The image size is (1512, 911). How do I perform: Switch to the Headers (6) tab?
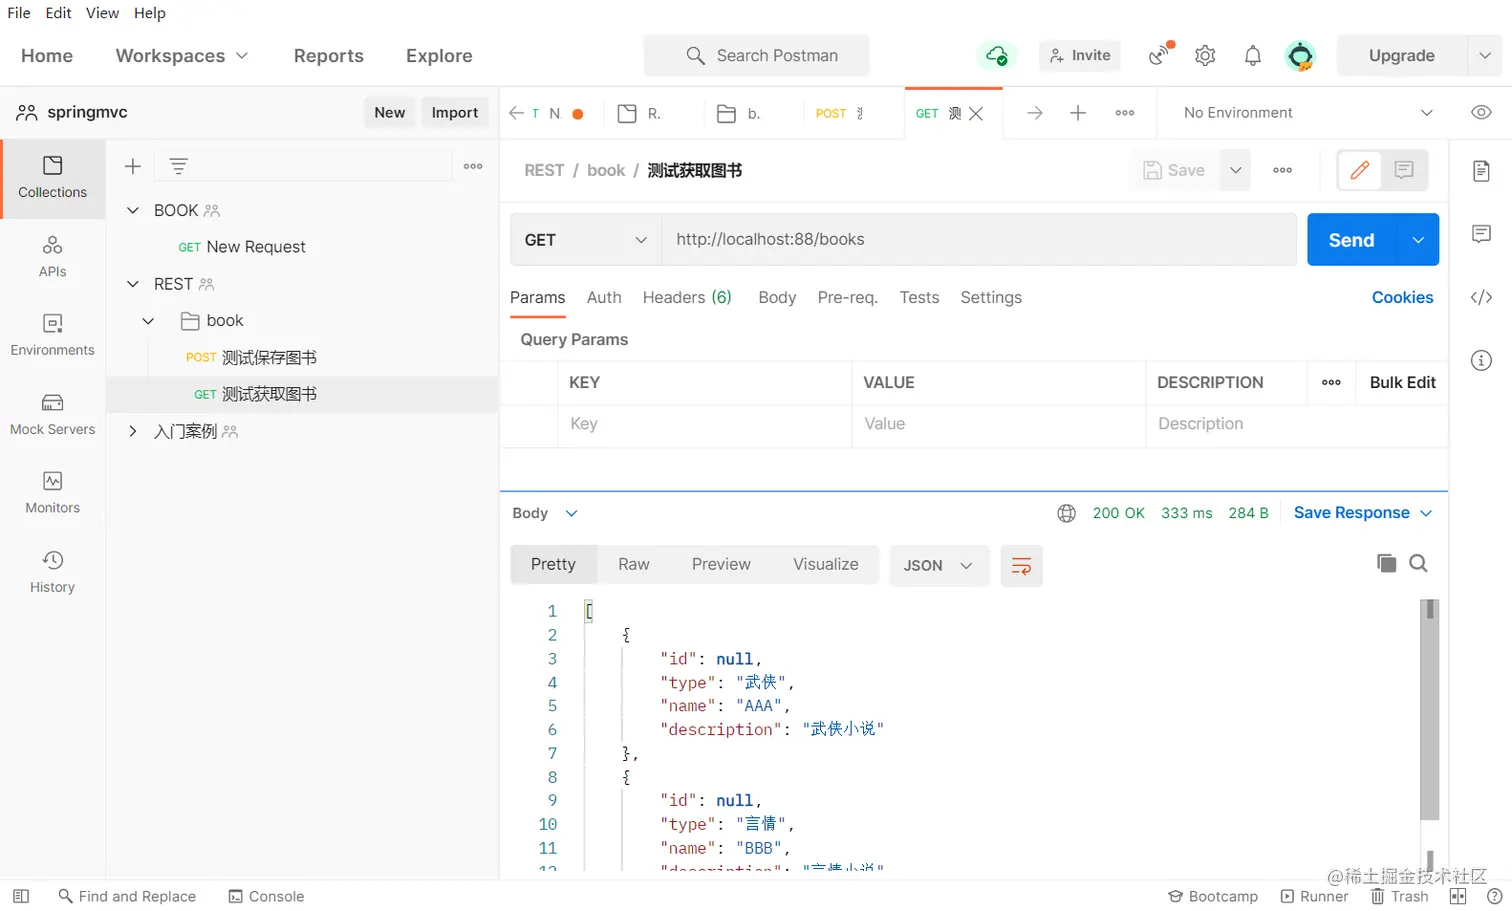click(687, 297)
